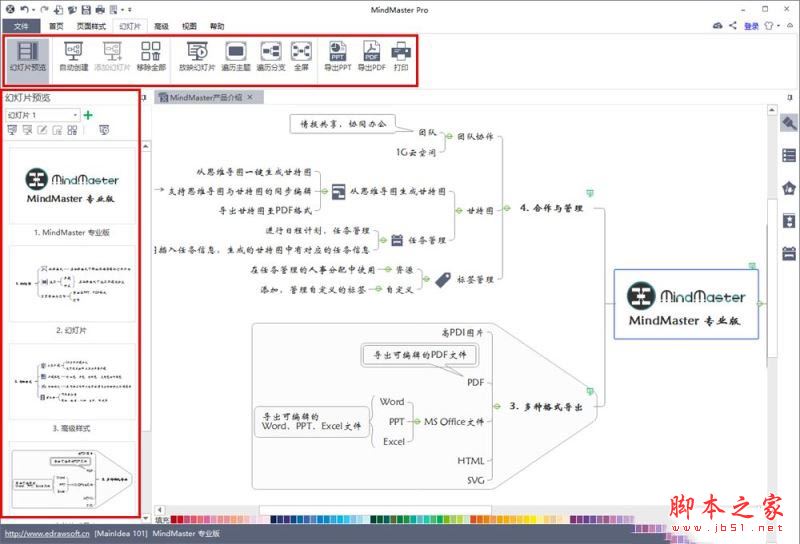Click the shirt-shaped theme icon
The image size is (800, 544).
tap(769, 26)
